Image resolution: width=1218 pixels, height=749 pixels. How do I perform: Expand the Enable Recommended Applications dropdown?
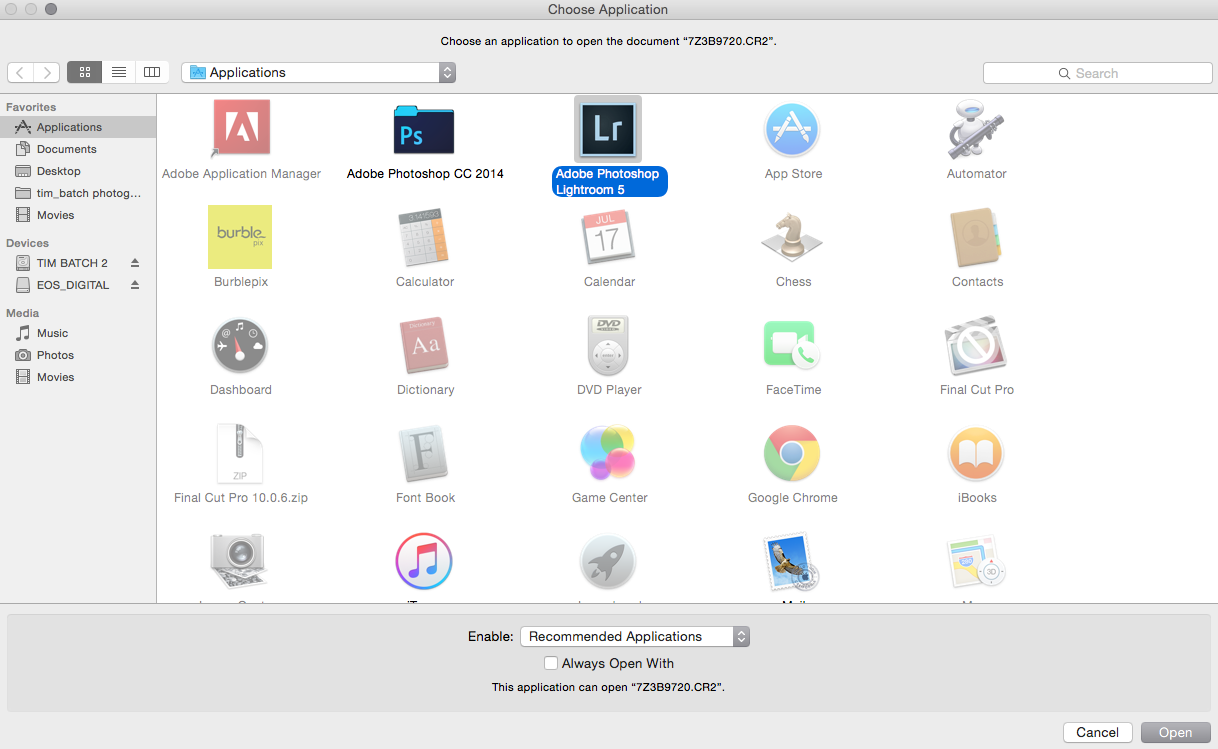tap(635, 636)
